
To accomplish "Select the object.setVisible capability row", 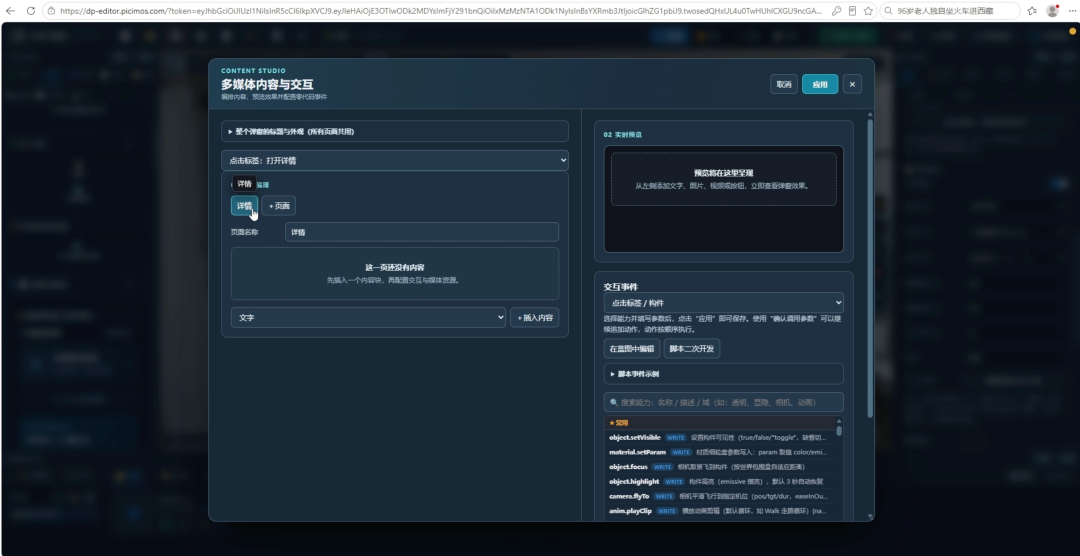I will pos(719,437).
